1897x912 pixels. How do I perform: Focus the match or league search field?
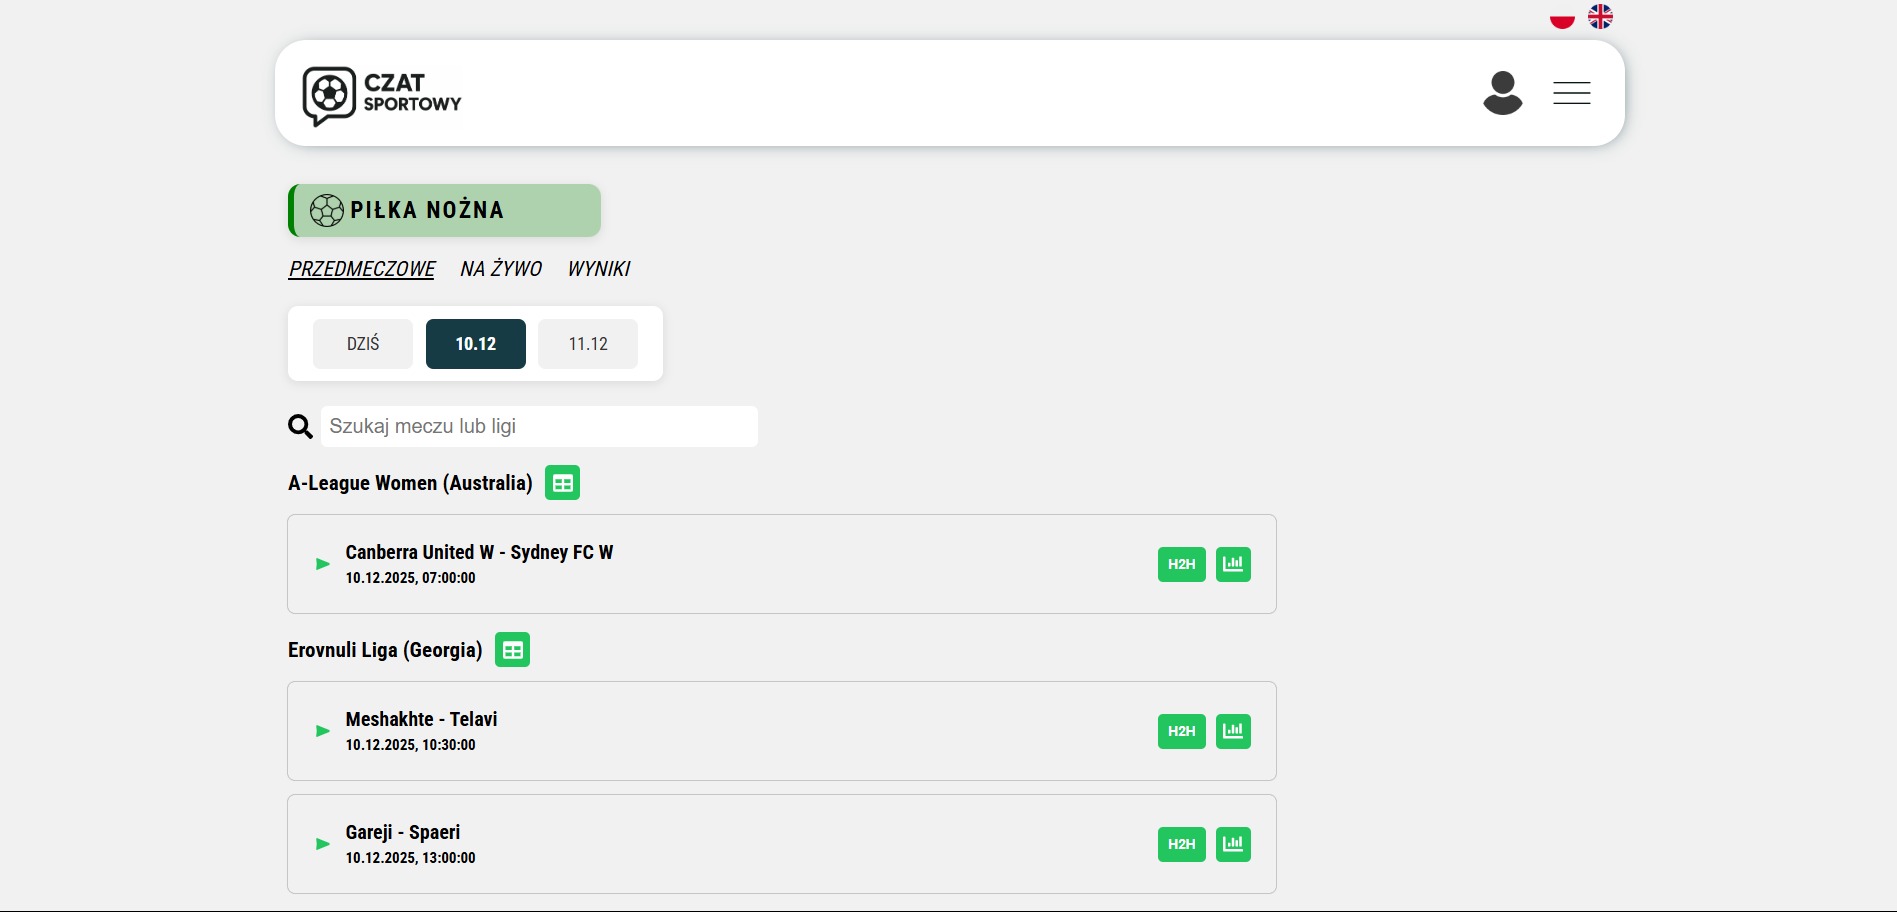click(539, 427)
